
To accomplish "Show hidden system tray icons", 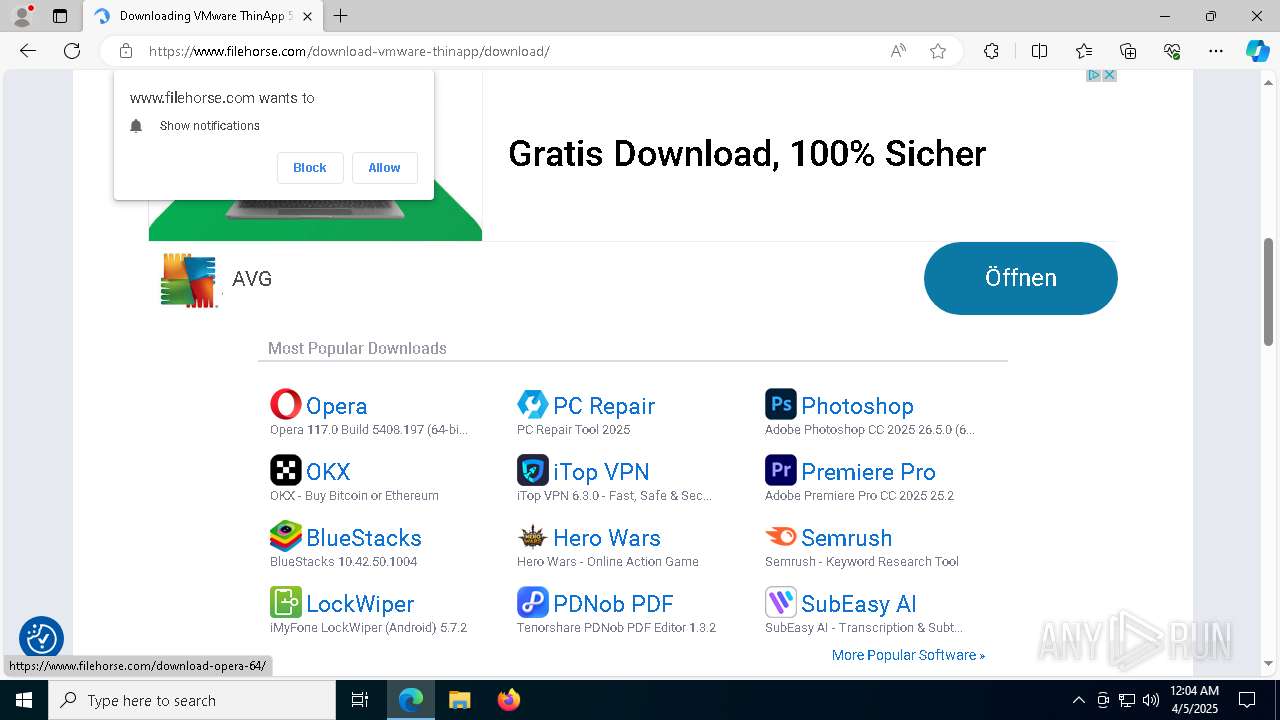I will point(1078,700).
